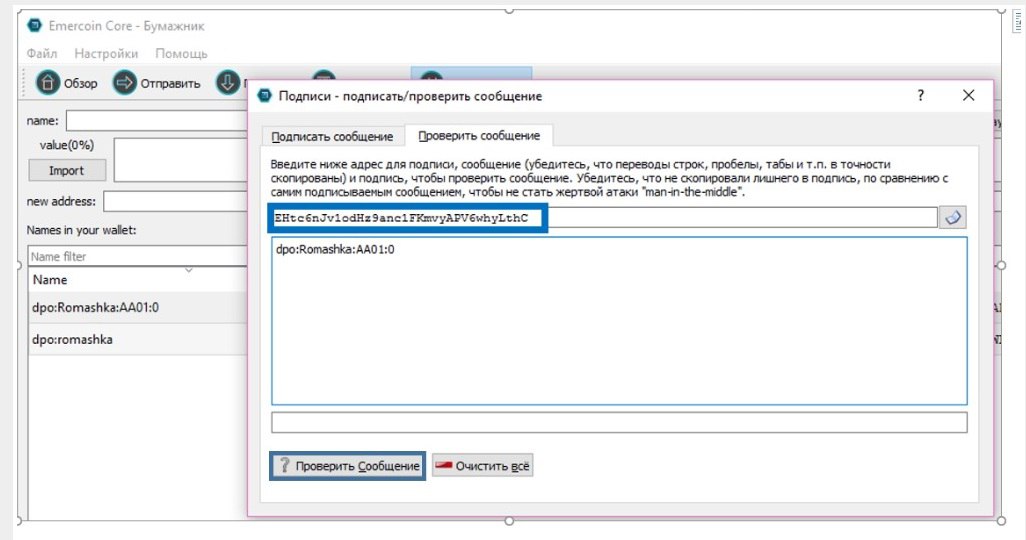This screenshot has width=1026, height=540.
Task: Click the Name filter field
Action: 138,256
